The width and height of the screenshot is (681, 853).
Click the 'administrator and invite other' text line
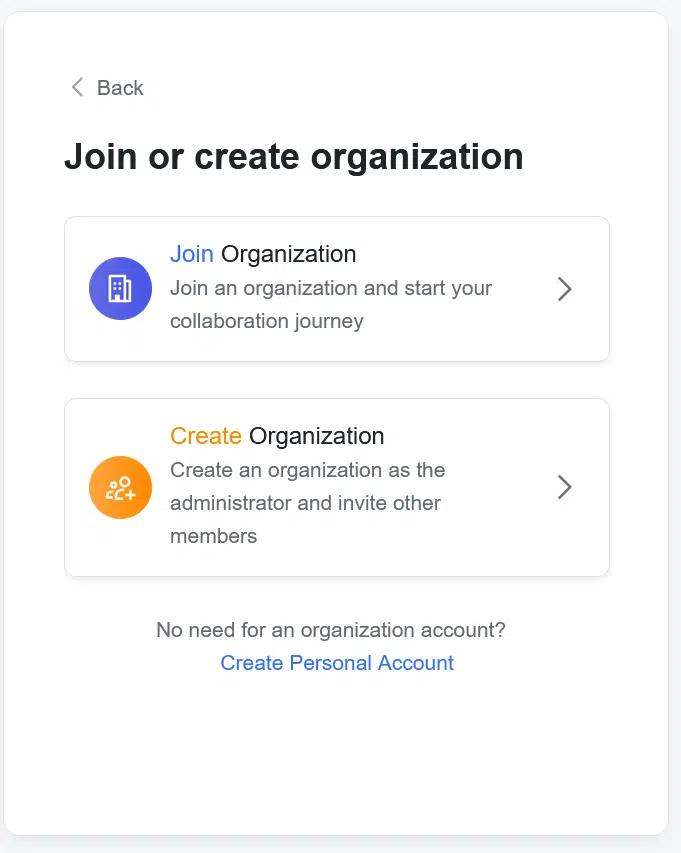pyautogui.click(x=305, y=503)
